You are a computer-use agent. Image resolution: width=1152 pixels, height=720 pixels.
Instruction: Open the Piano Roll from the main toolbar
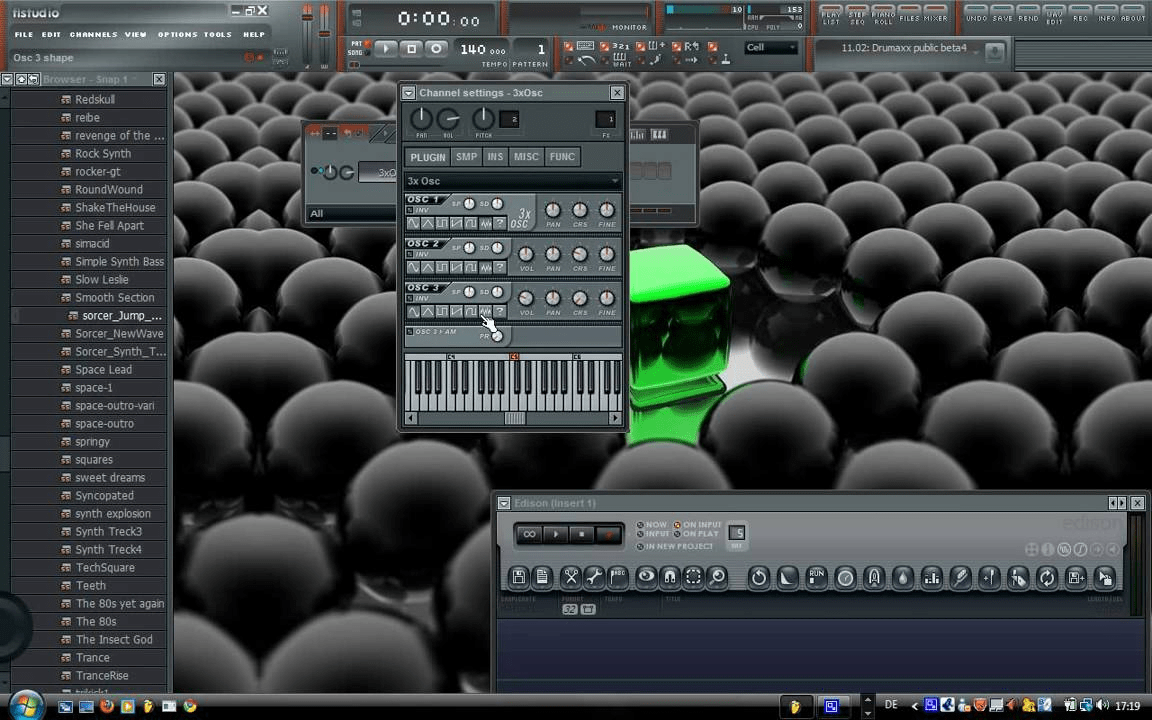(x=884, y=15)
